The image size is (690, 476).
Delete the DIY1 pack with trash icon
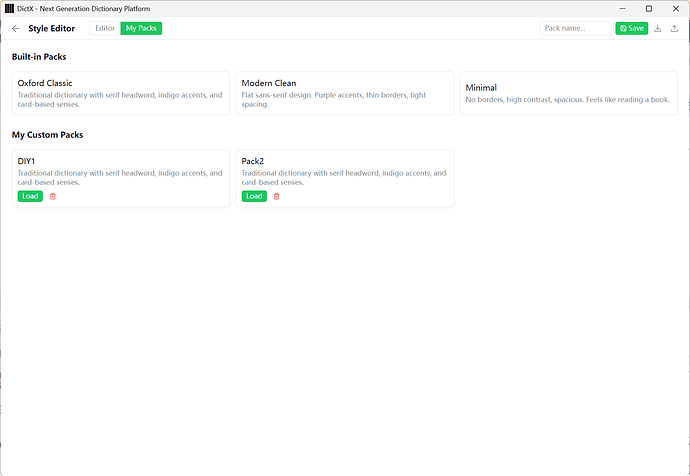[x=53, y=197]
